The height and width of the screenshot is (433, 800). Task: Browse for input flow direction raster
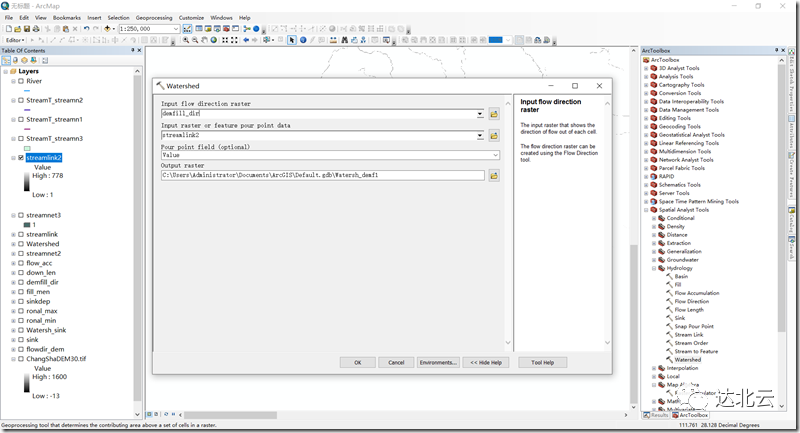(x=494, y=114)
